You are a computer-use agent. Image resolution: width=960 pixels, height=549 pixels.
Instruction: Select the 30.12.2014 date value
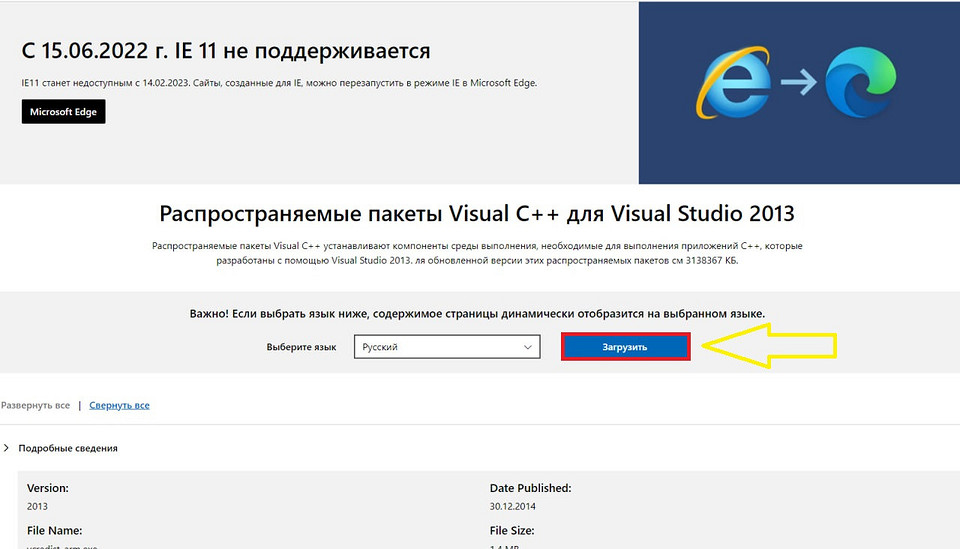513,506
